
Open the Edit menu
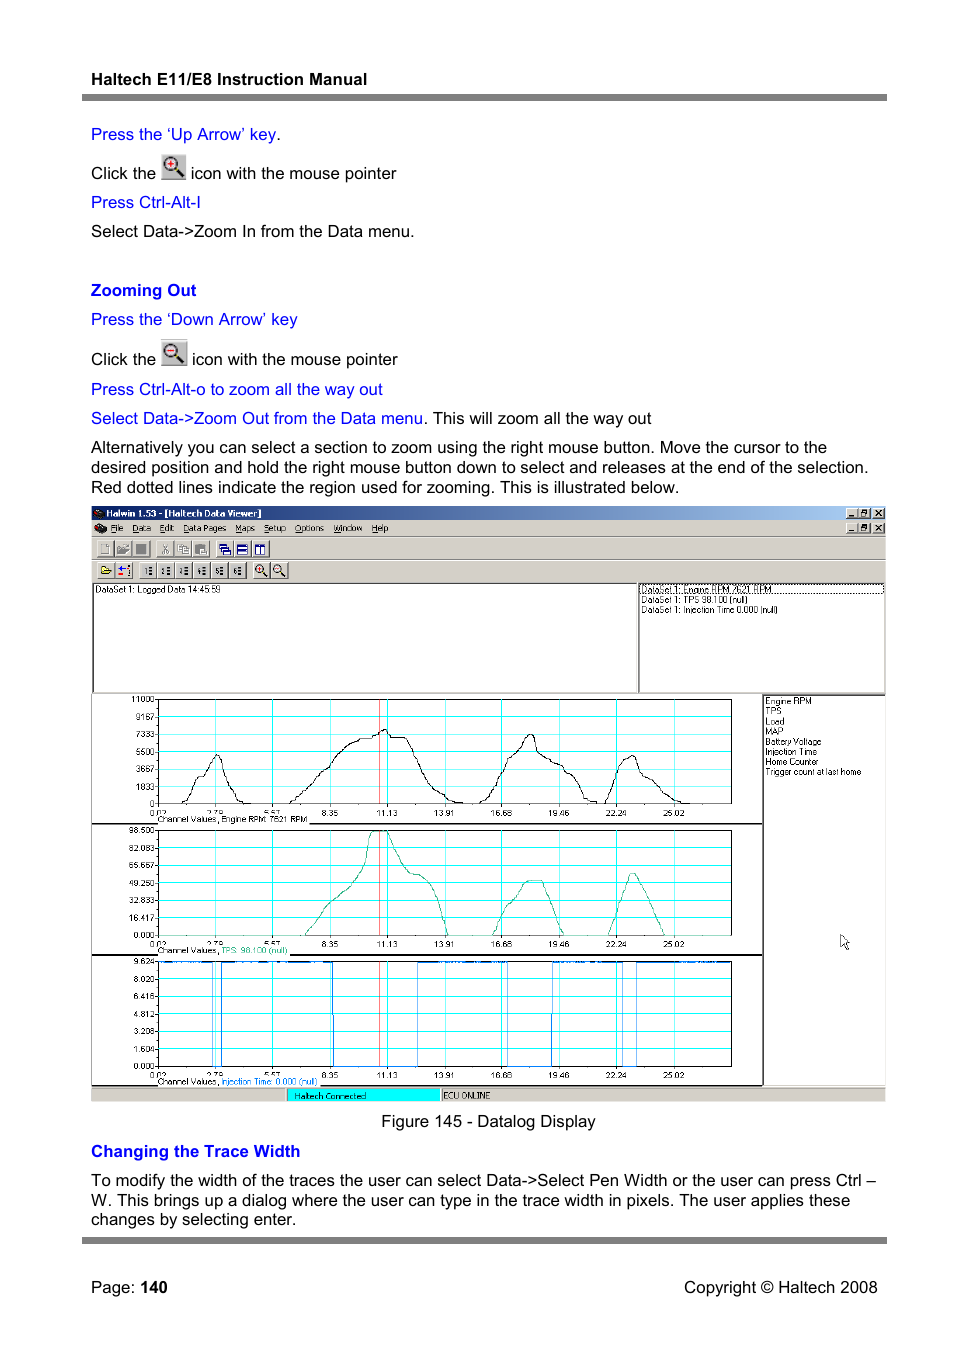[167, 528]
